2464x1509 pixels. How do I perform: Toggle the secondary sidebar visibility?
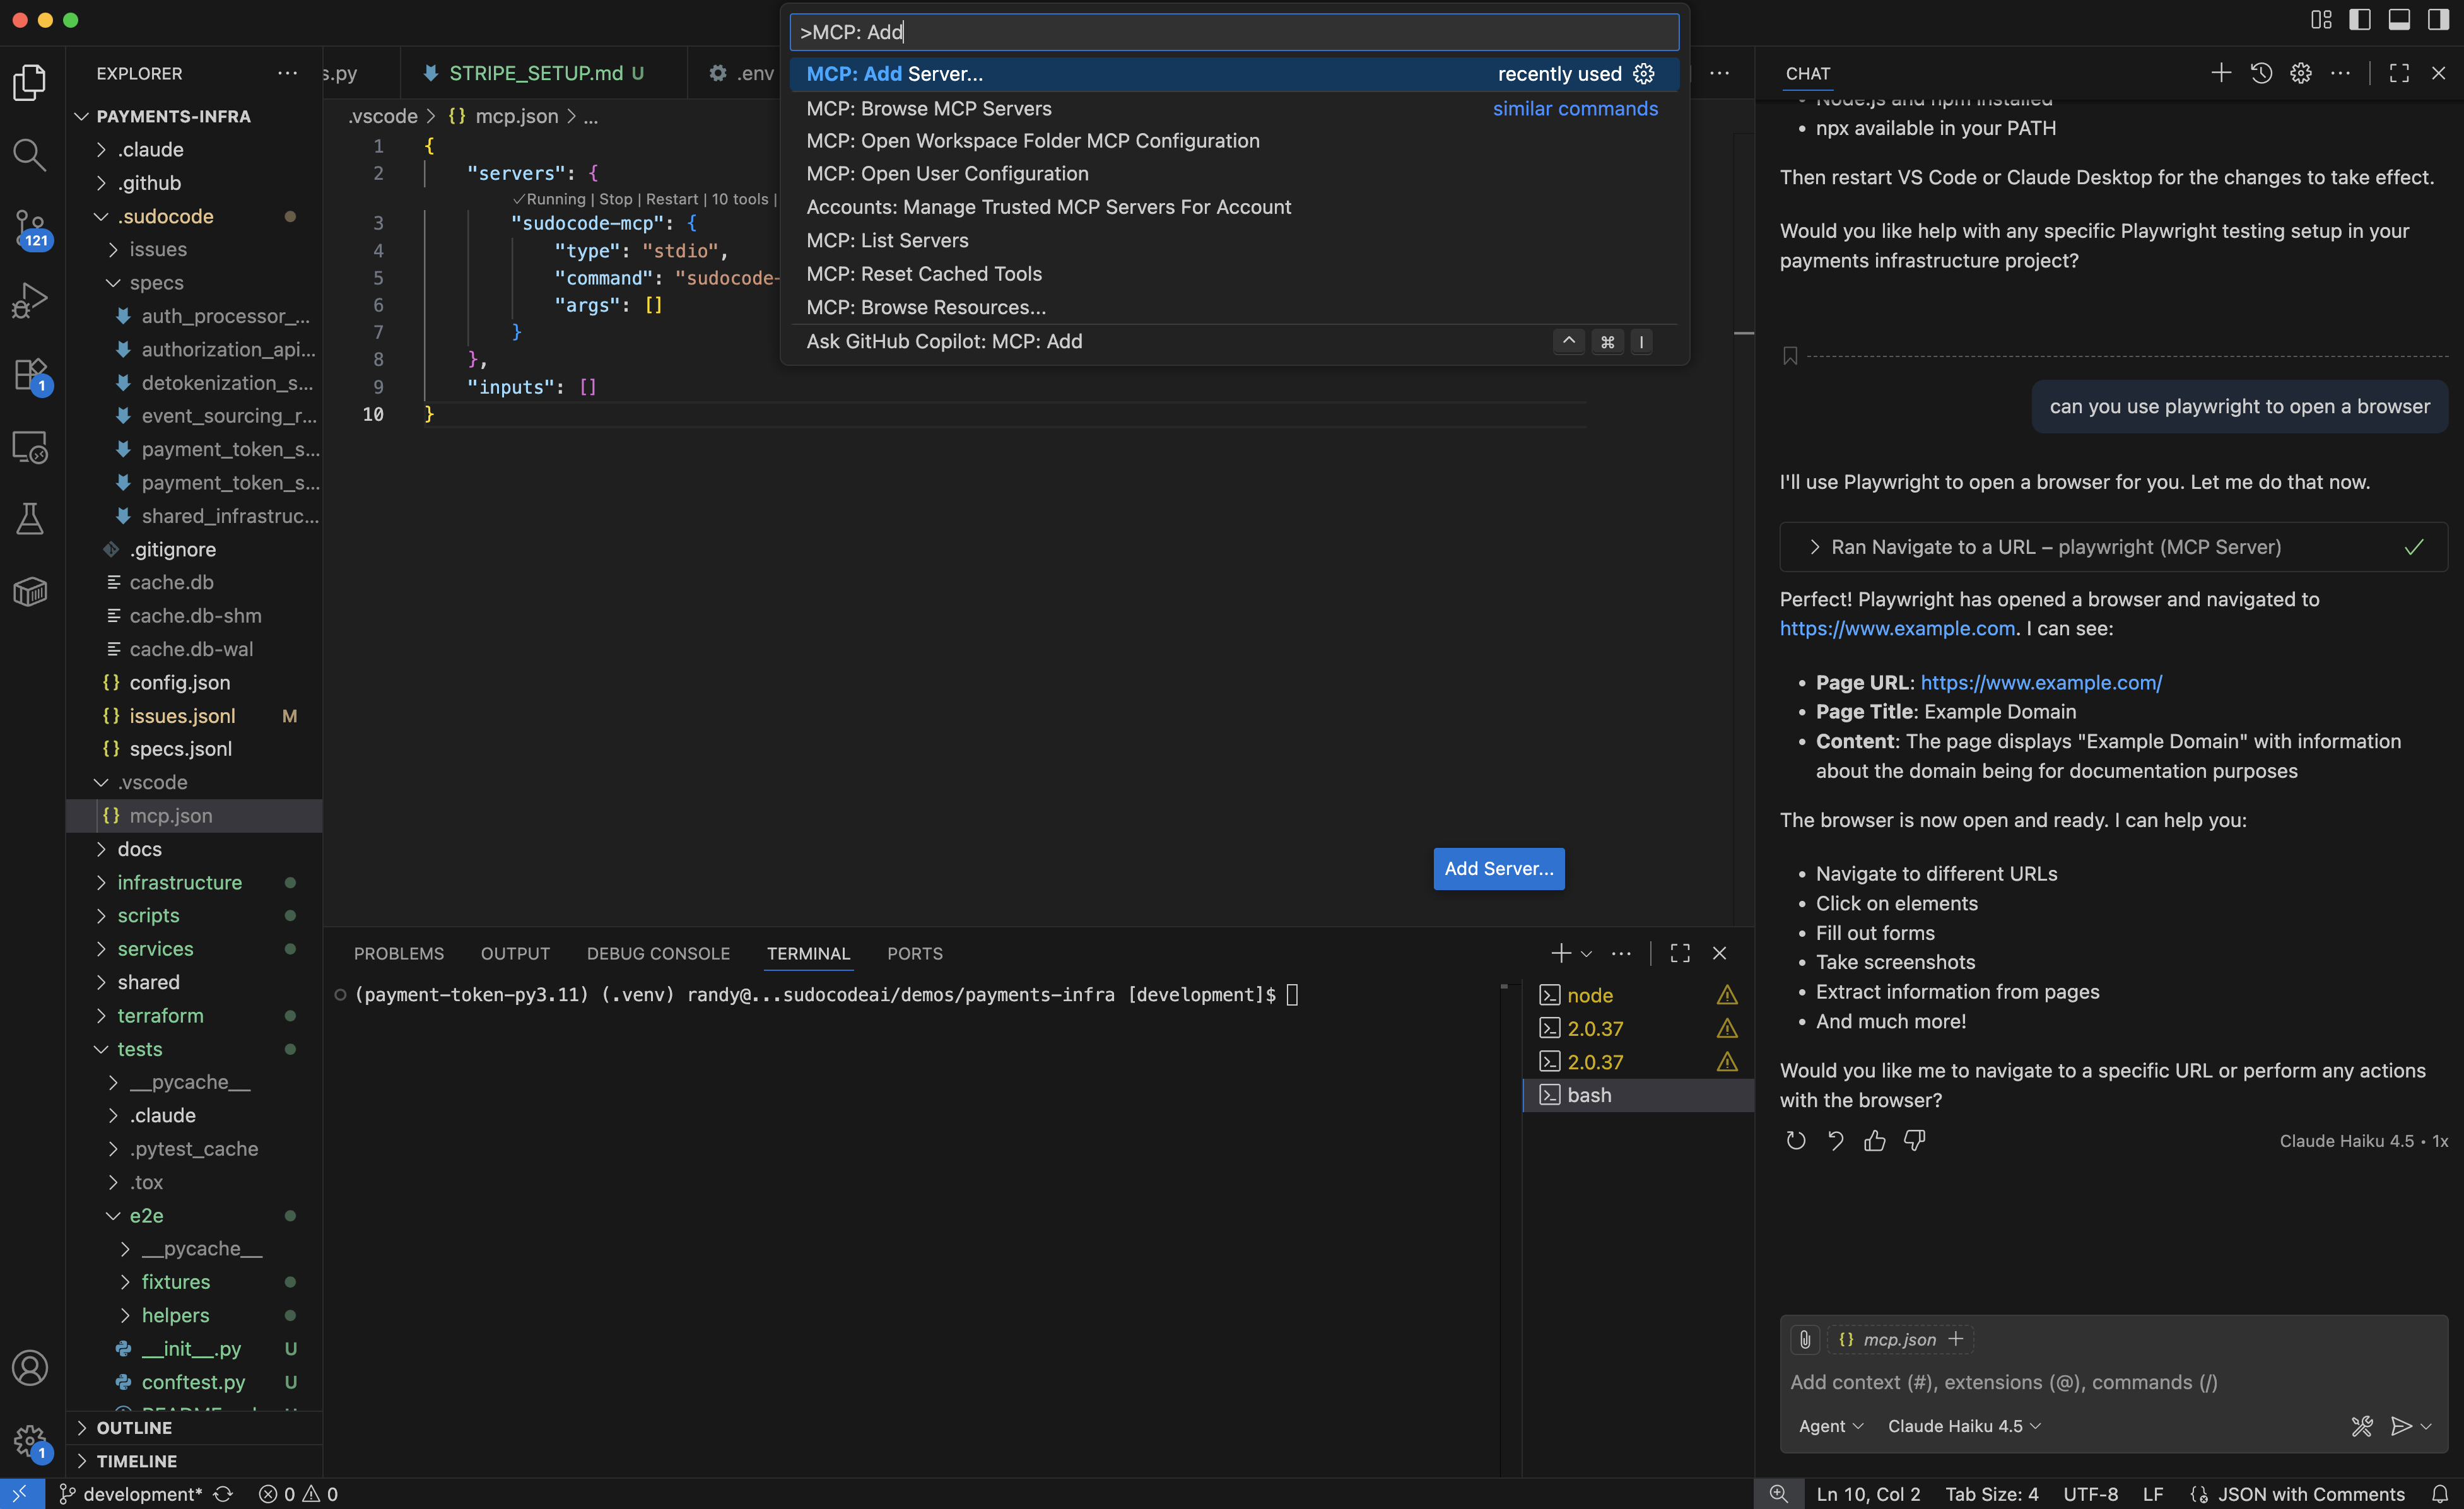[x=2440, y=19]
